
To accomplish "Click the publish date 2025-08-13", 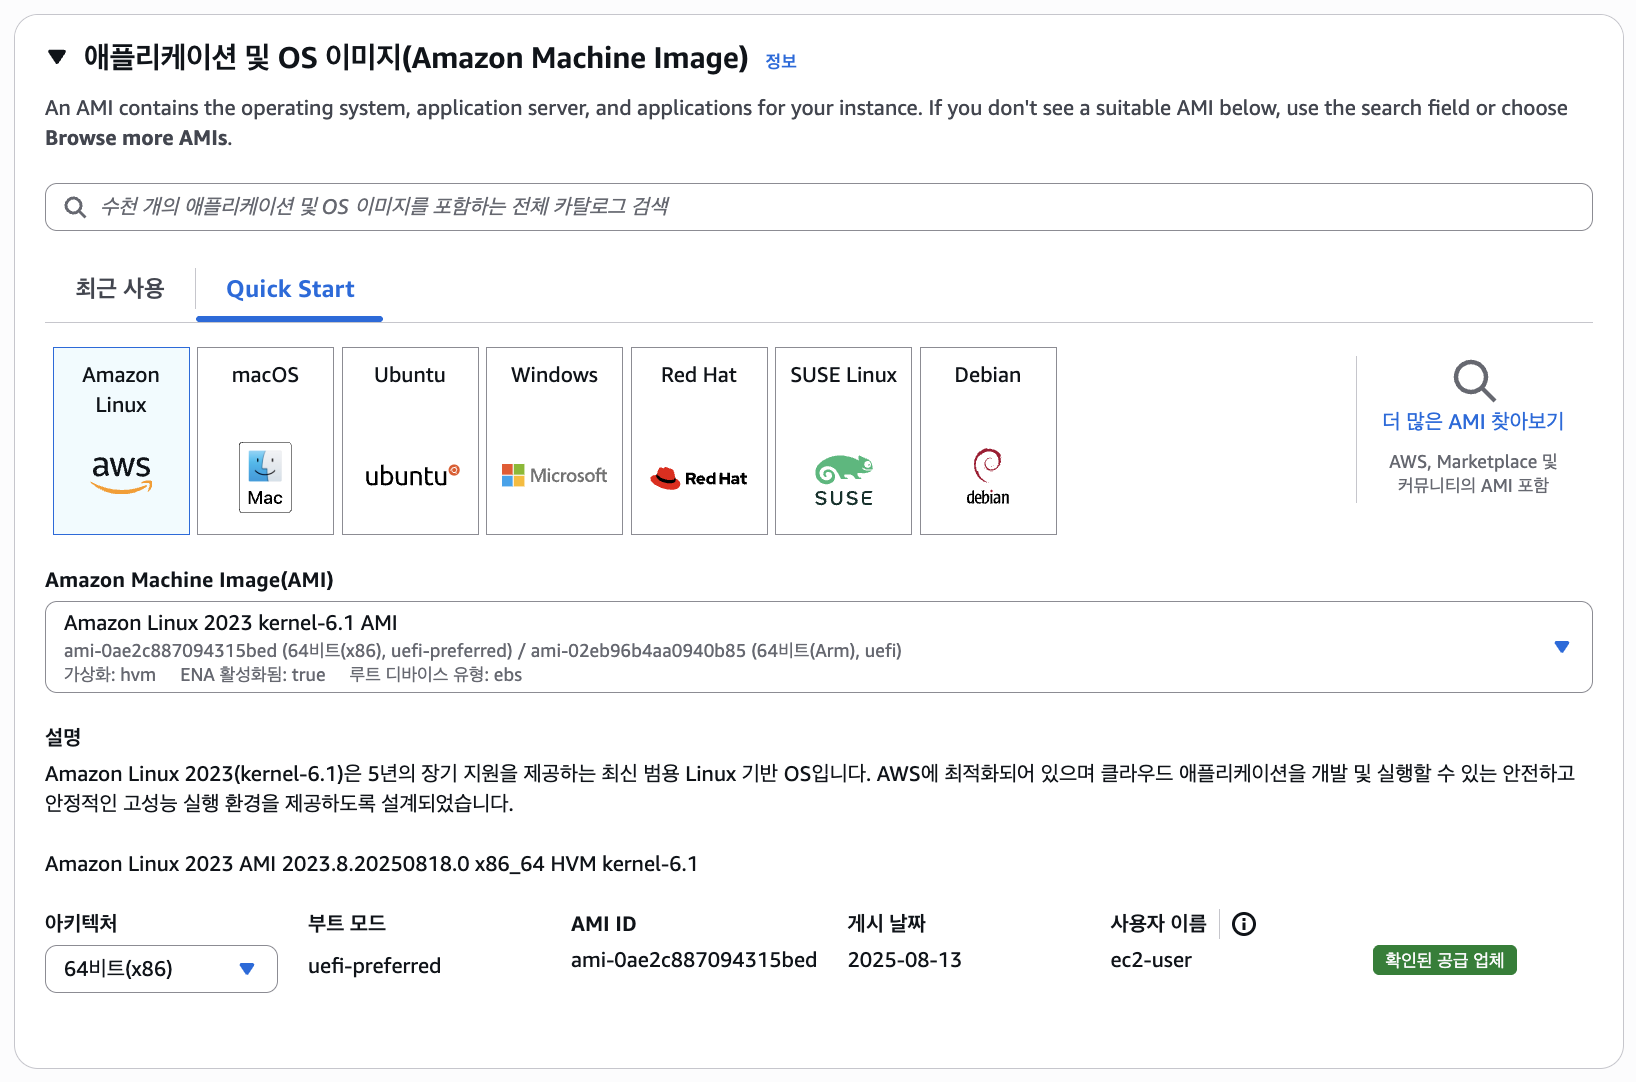I will (905, 960).
